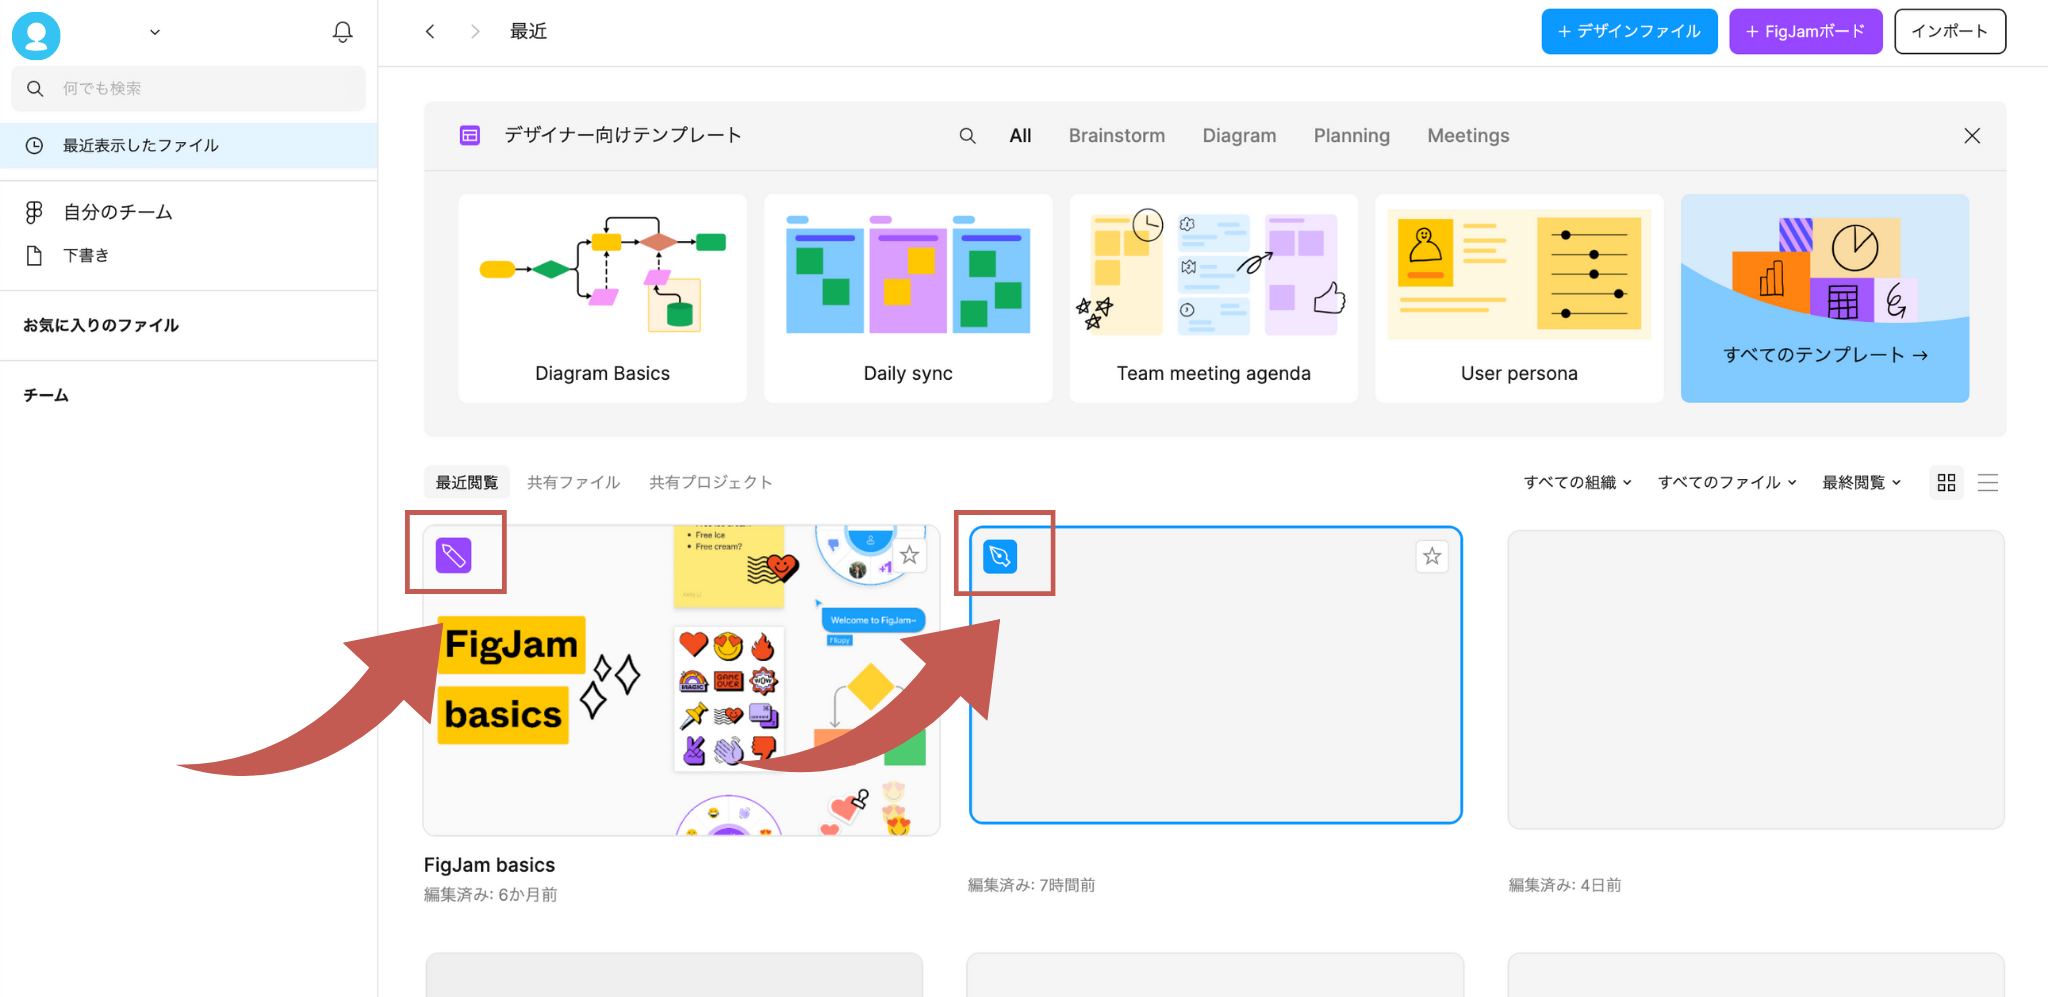Click the 最近表示したファイル clock icon
Screen dimensions: 2048x997
[x=35, y=145]
